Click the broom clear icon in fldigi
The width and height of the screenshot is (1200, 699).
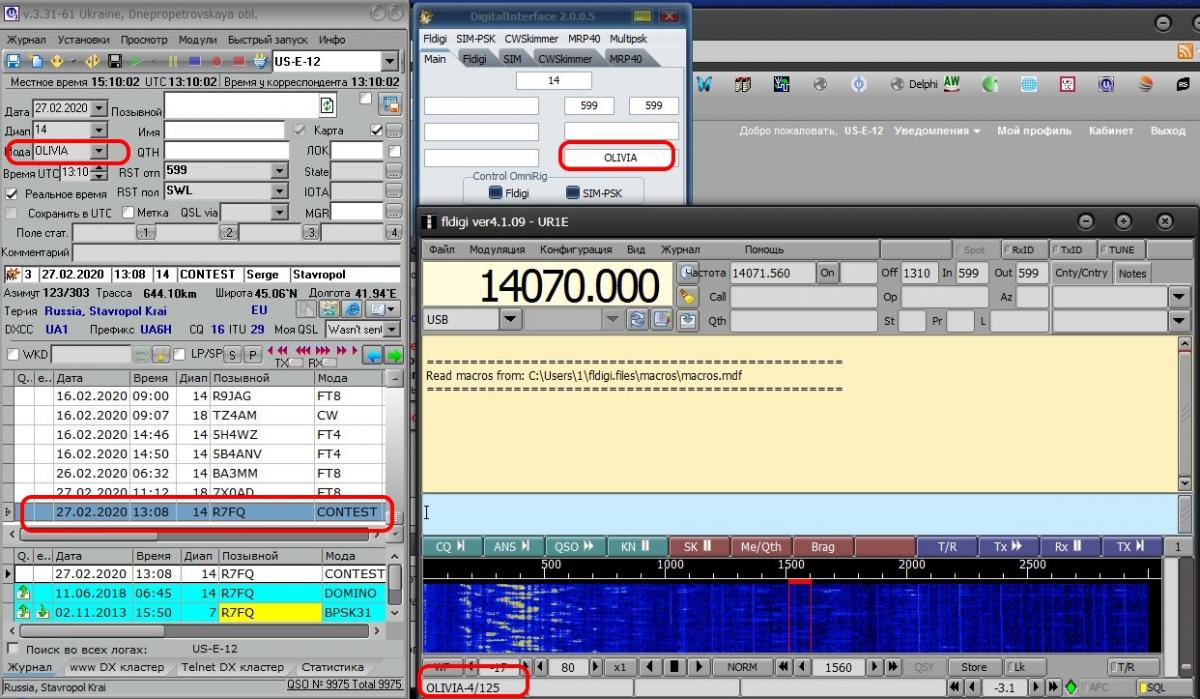tap(687, 296)
